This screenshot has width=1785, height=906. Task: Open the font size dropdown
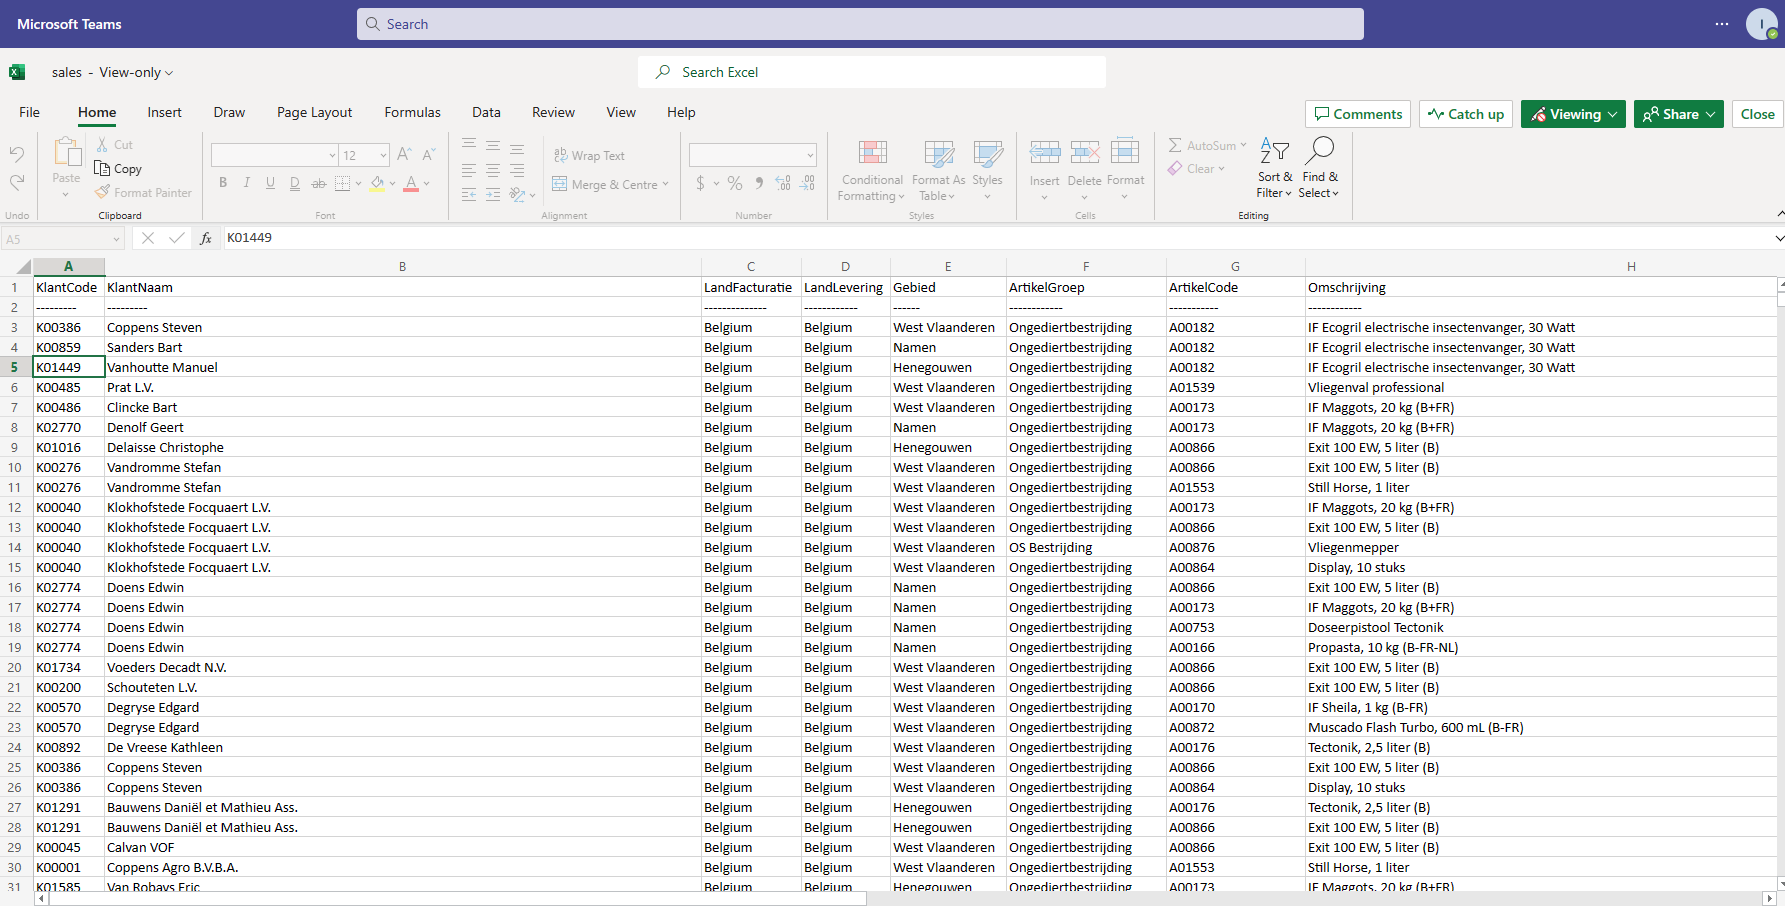tap(383, 155)
